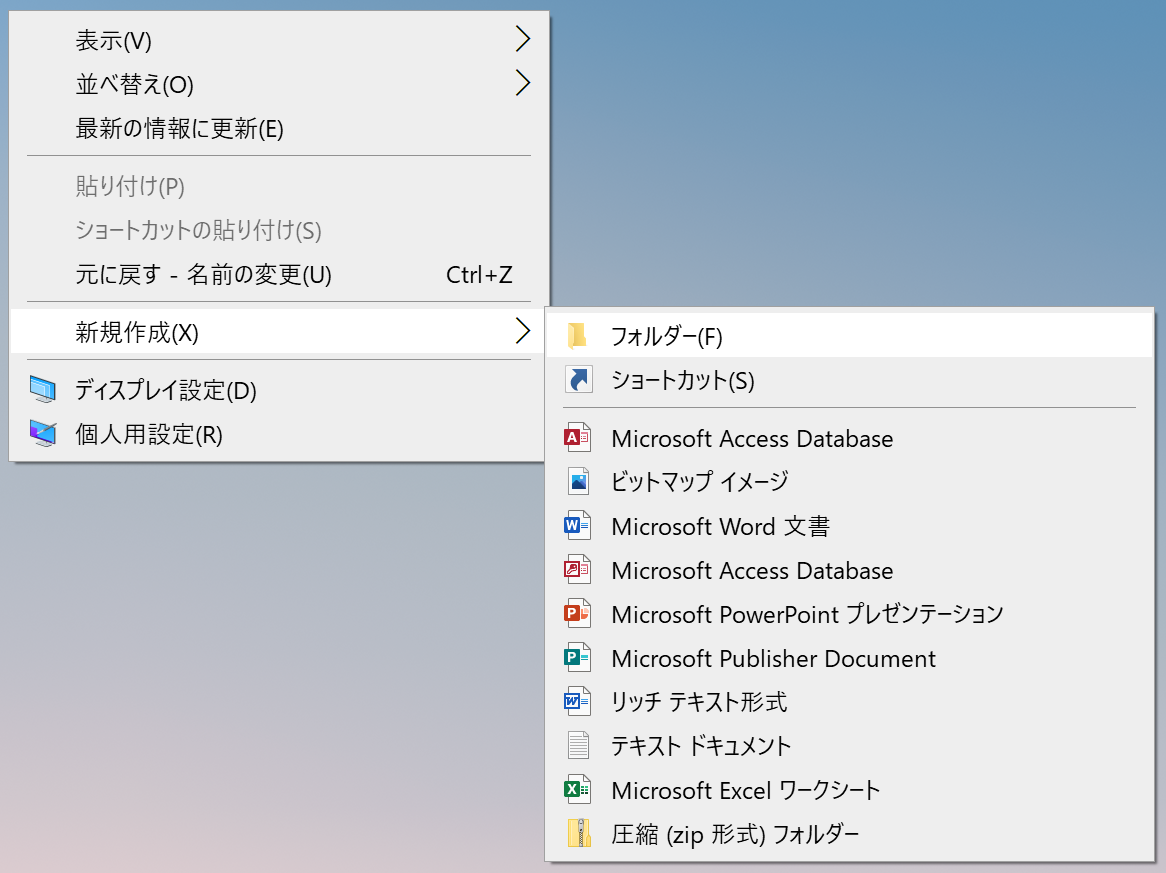
Task: Click the personalization icon beside 個人用設定(R)
Action: click(x=42, y=434)
